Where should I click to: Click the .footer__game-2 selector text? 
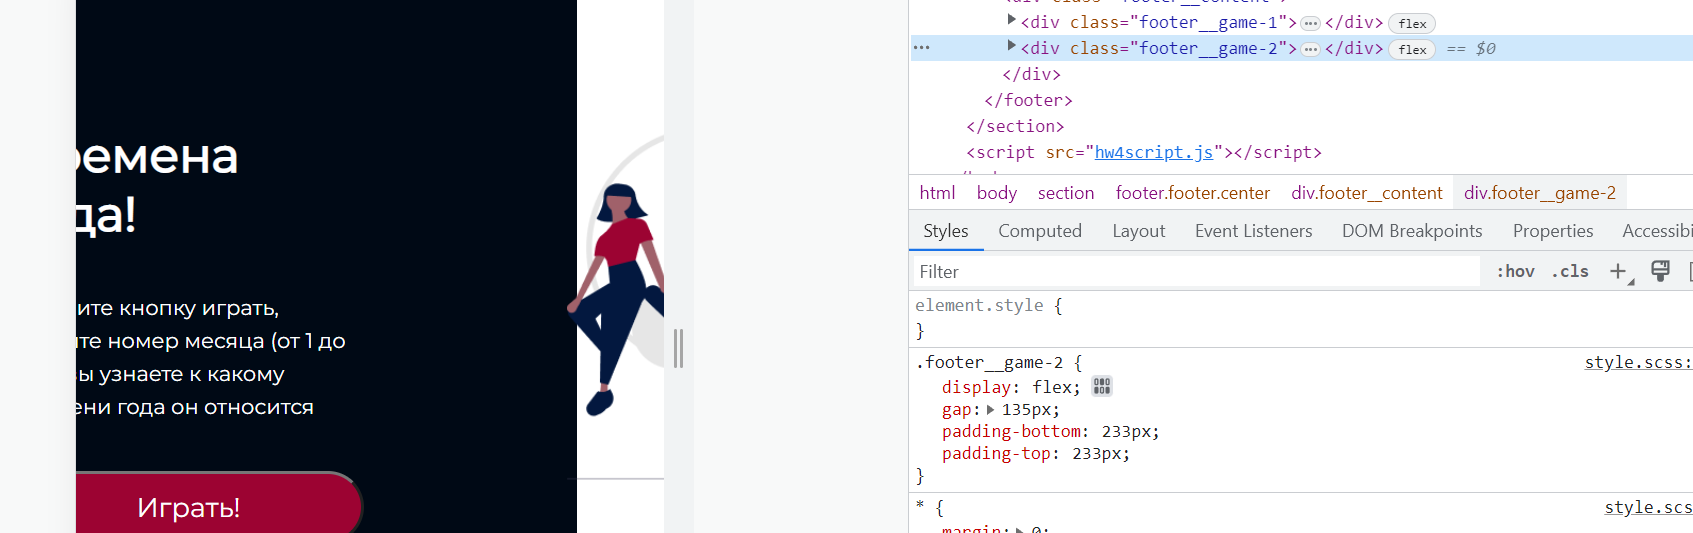(990, 362)
